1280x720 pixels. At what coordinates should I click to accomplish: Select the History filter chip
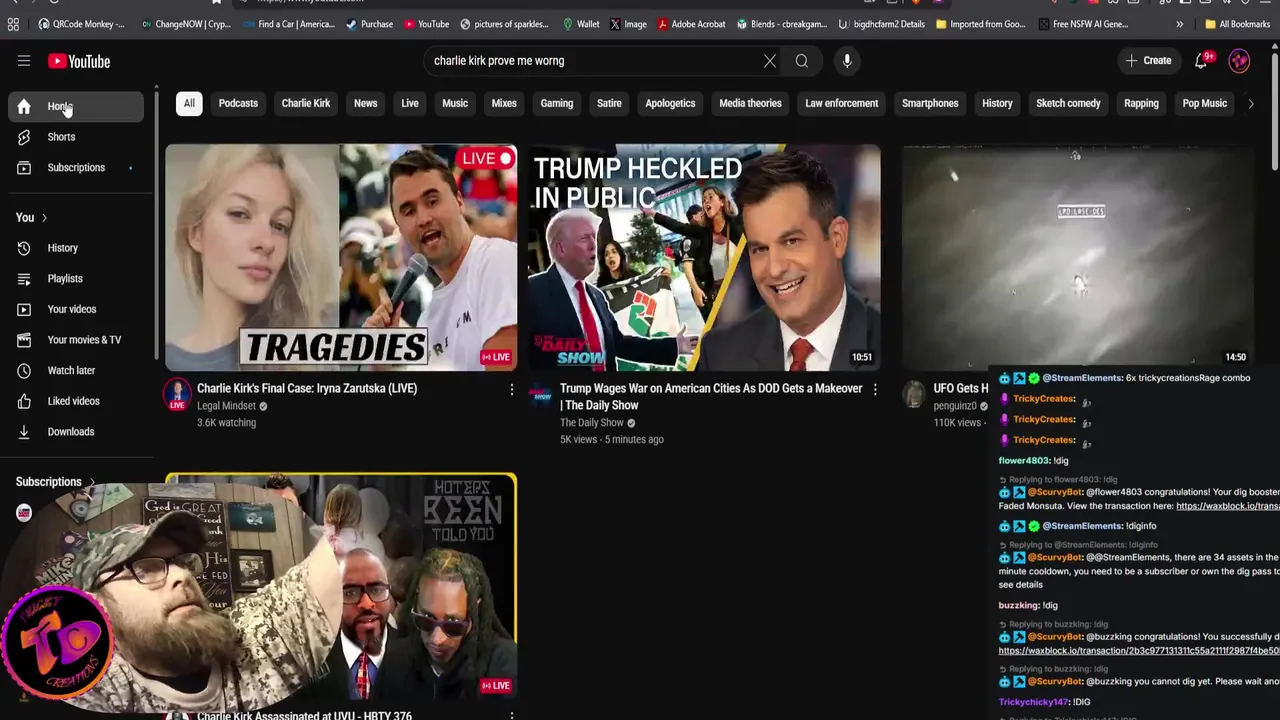click(x=997, y=103)
